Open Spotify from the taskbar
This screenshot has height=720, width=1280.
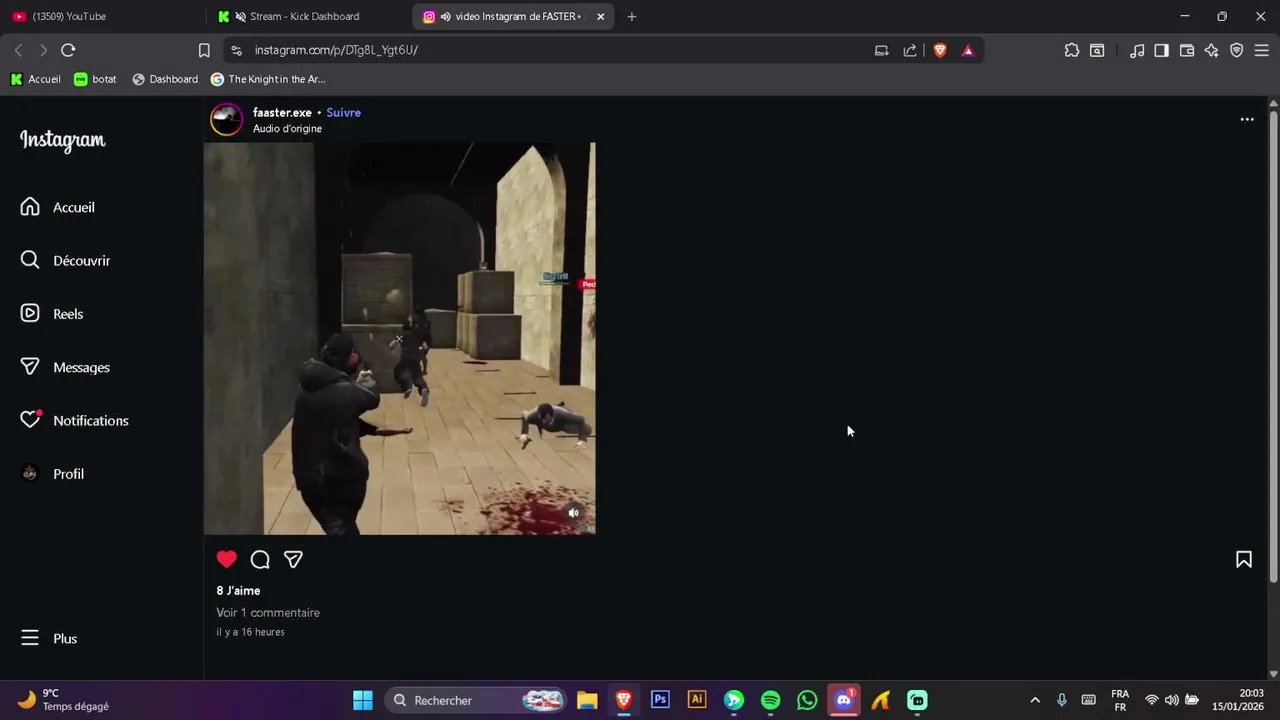[x=770, y=700]
